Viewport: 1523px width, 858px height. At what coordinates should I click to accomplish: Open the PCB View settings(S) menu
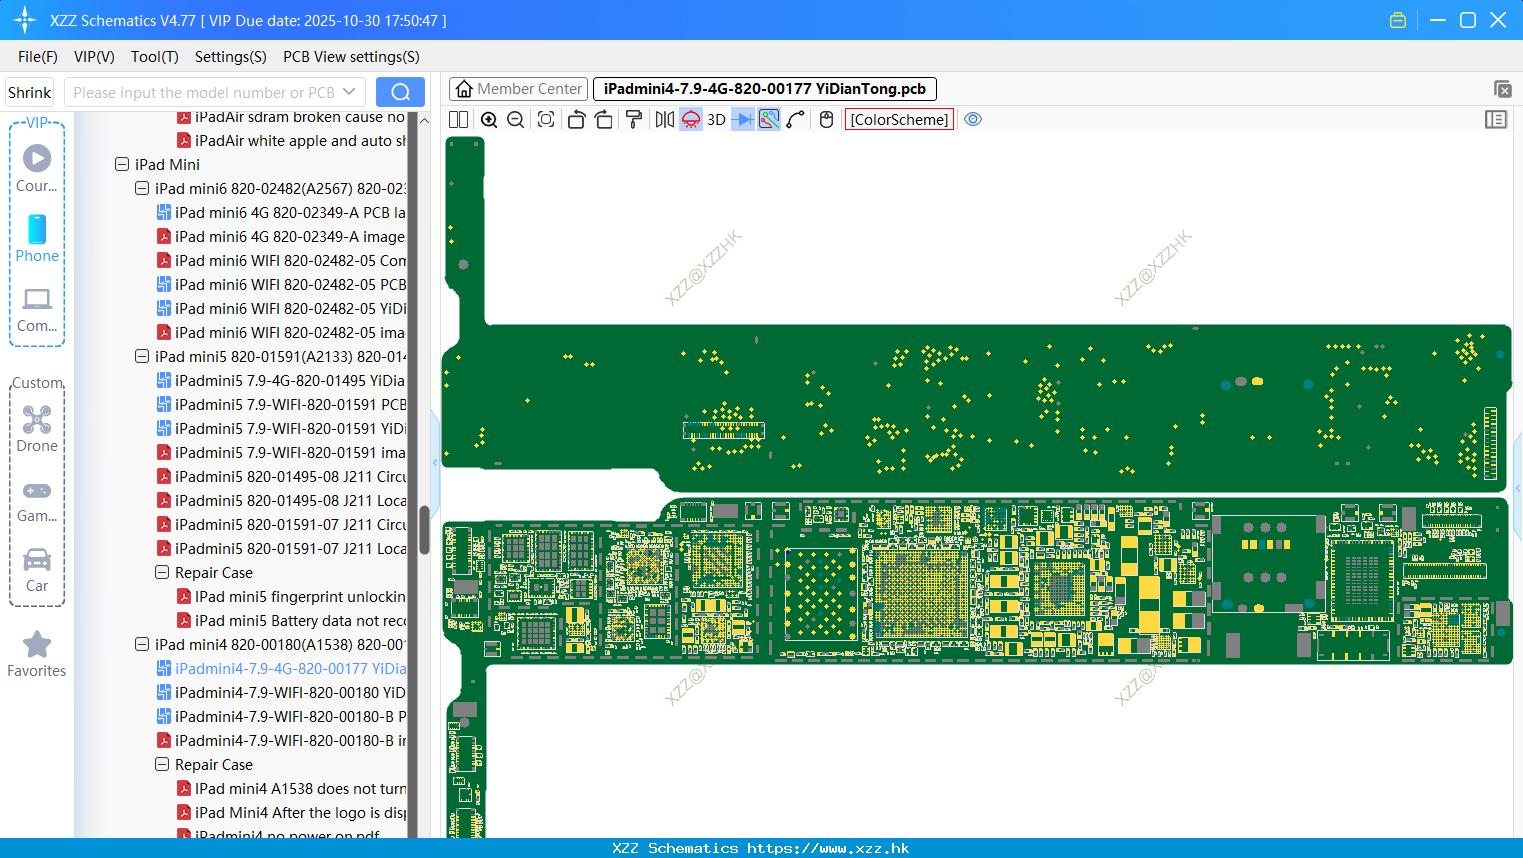(351, 57)
